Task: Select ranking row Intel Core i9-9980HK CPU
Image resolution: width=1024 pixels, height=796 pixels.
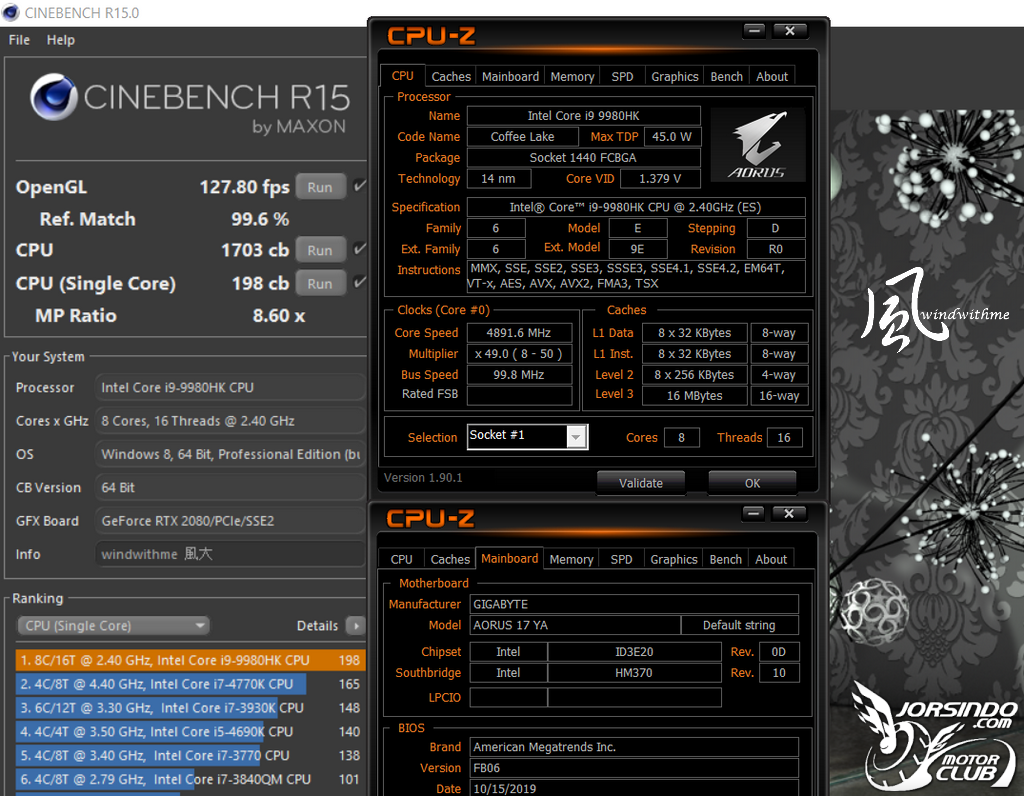Action: point(190,660)
